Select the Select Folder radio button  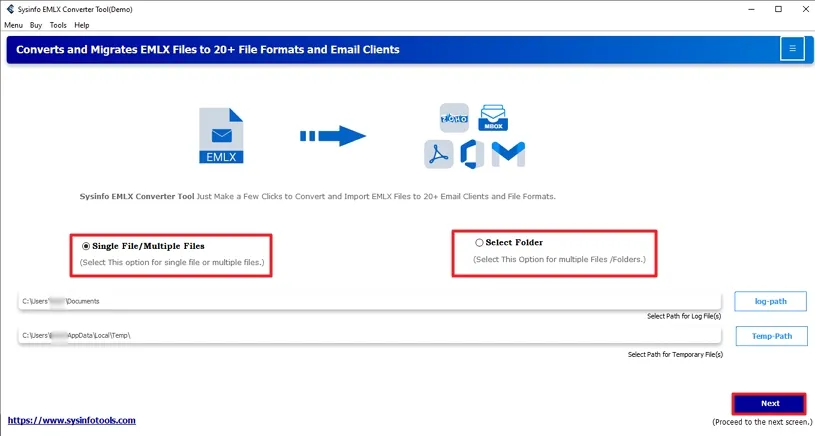click(x=479, y=242)
